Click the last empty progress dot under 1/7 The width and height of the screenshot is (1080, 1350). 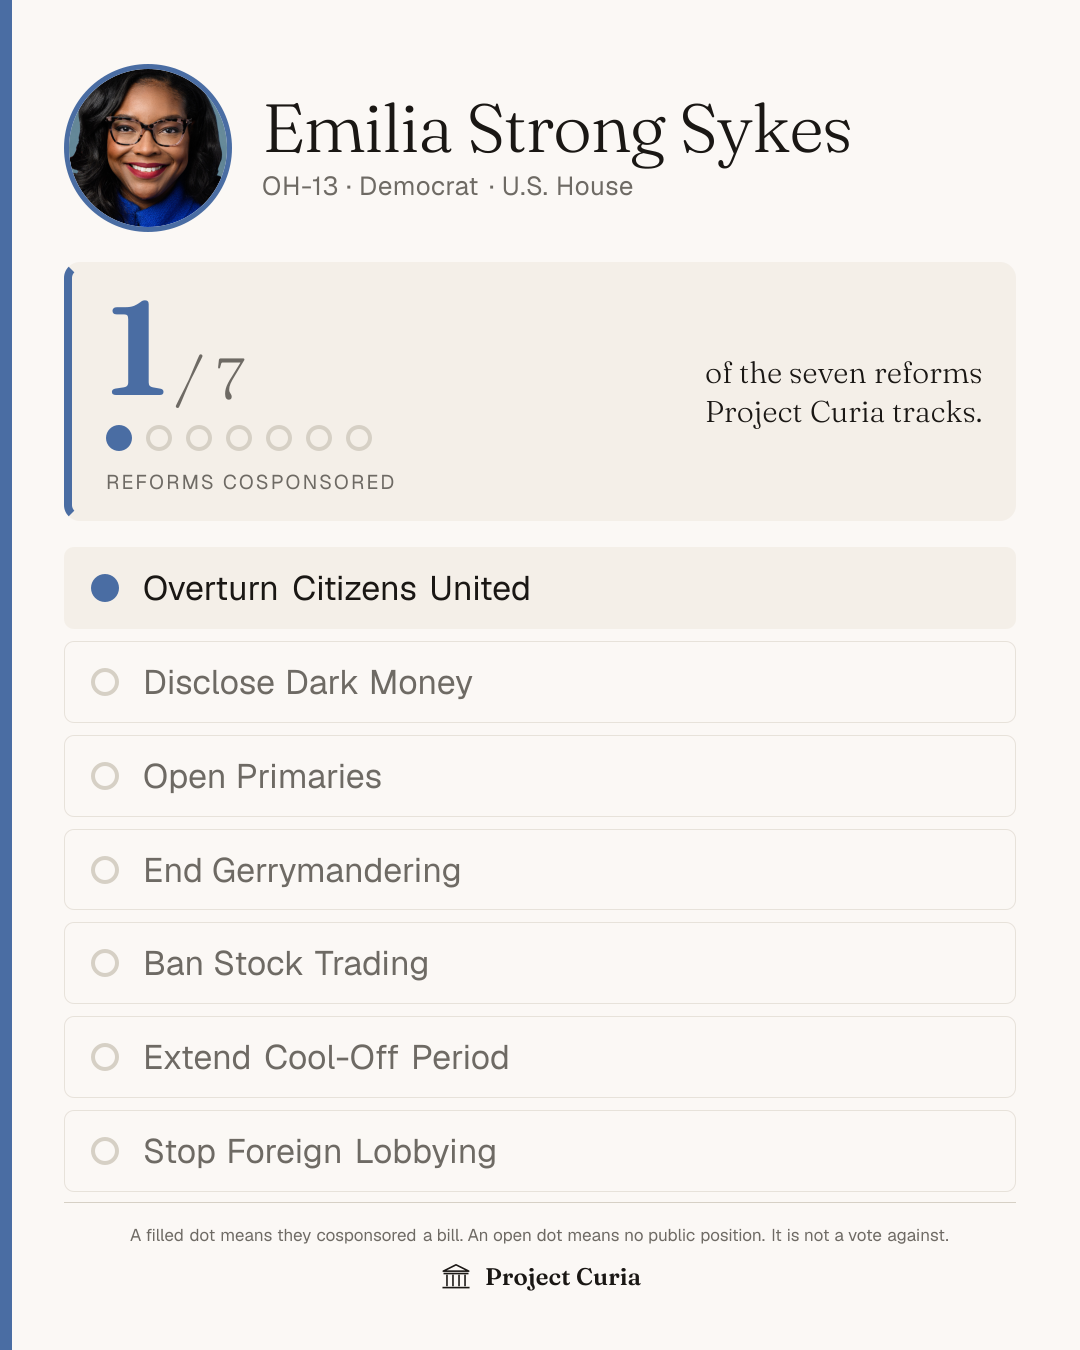tap(359, 438)
